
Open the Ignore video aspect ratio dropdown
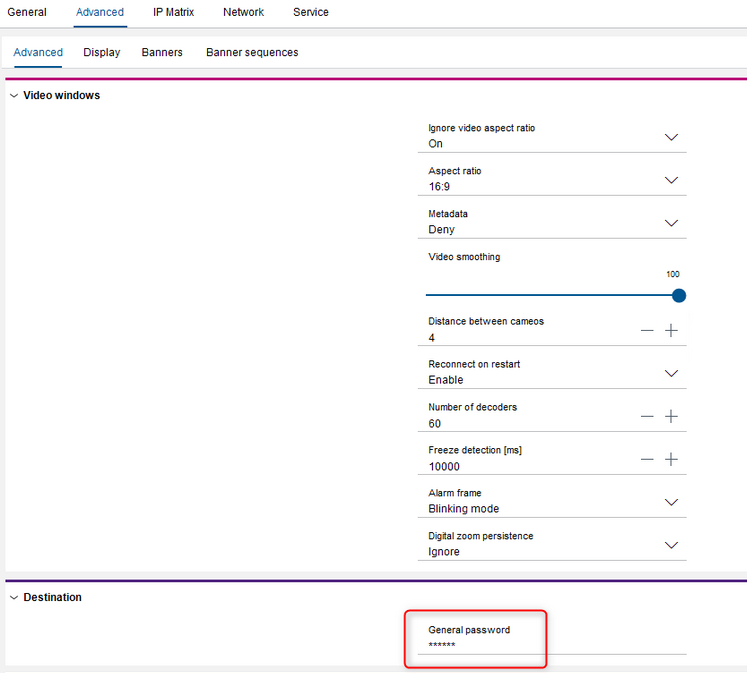coord(671,137)
